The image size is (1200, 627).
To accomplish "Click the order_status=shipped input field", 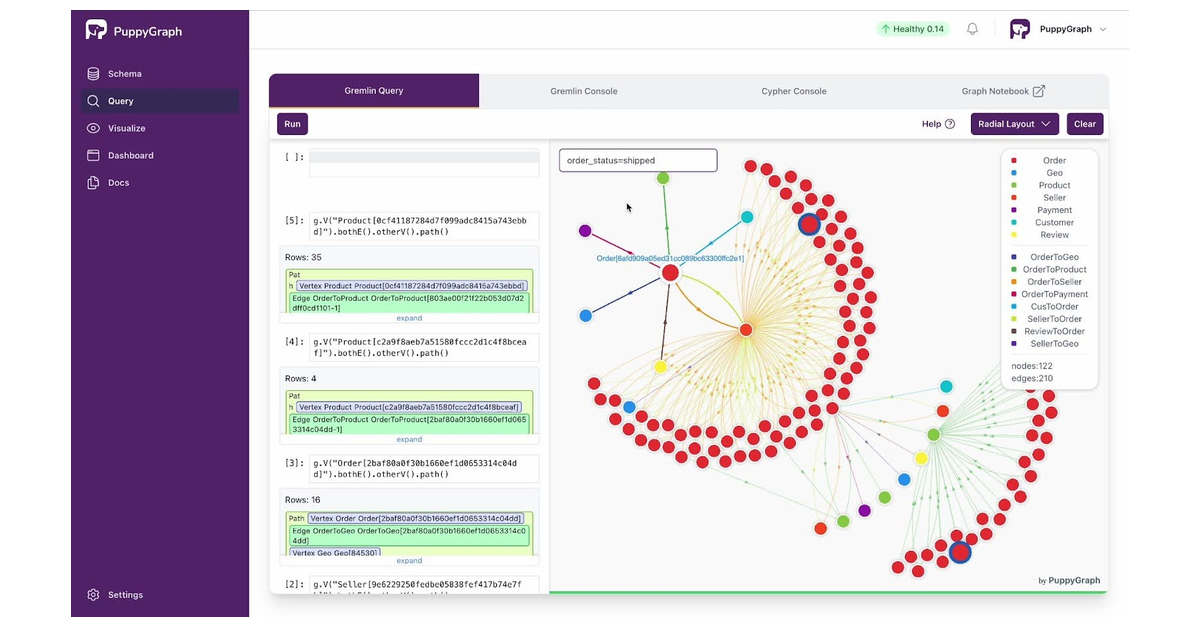I will click(637, 160).
